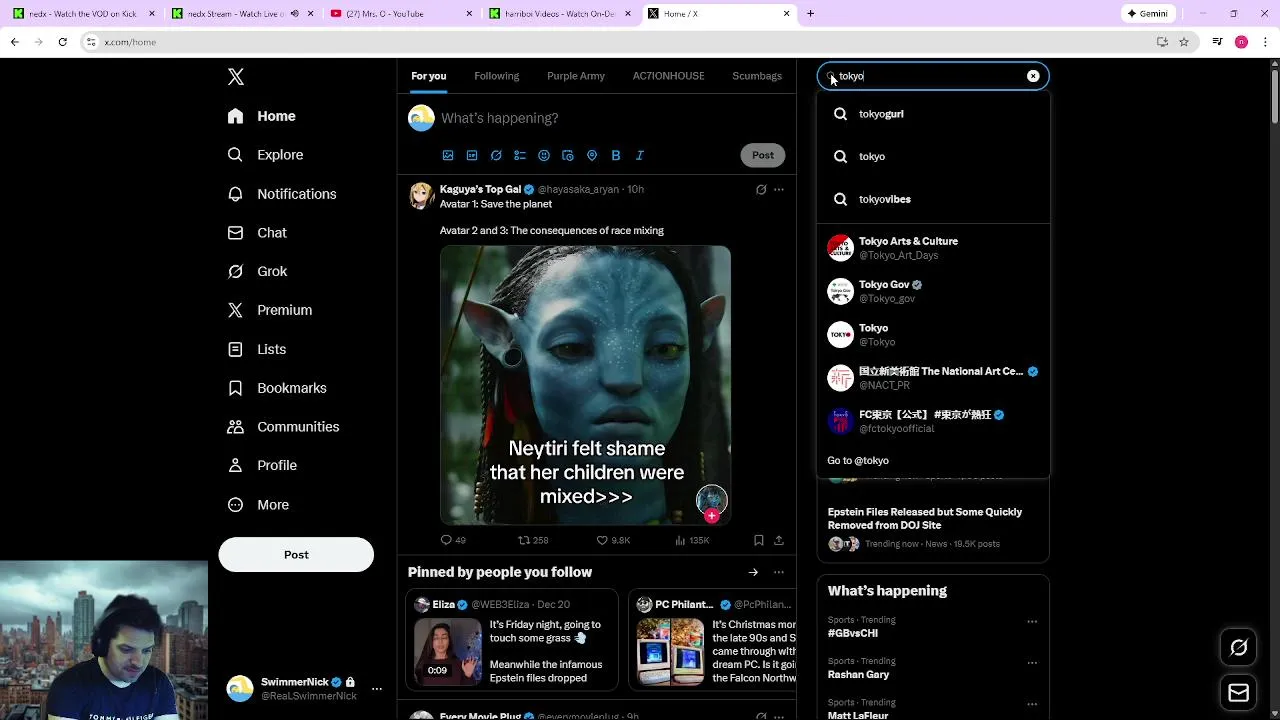This screenshot has width=1280, height=720.
Task: Reload the page in Chrome
Action: click(62, 42)
